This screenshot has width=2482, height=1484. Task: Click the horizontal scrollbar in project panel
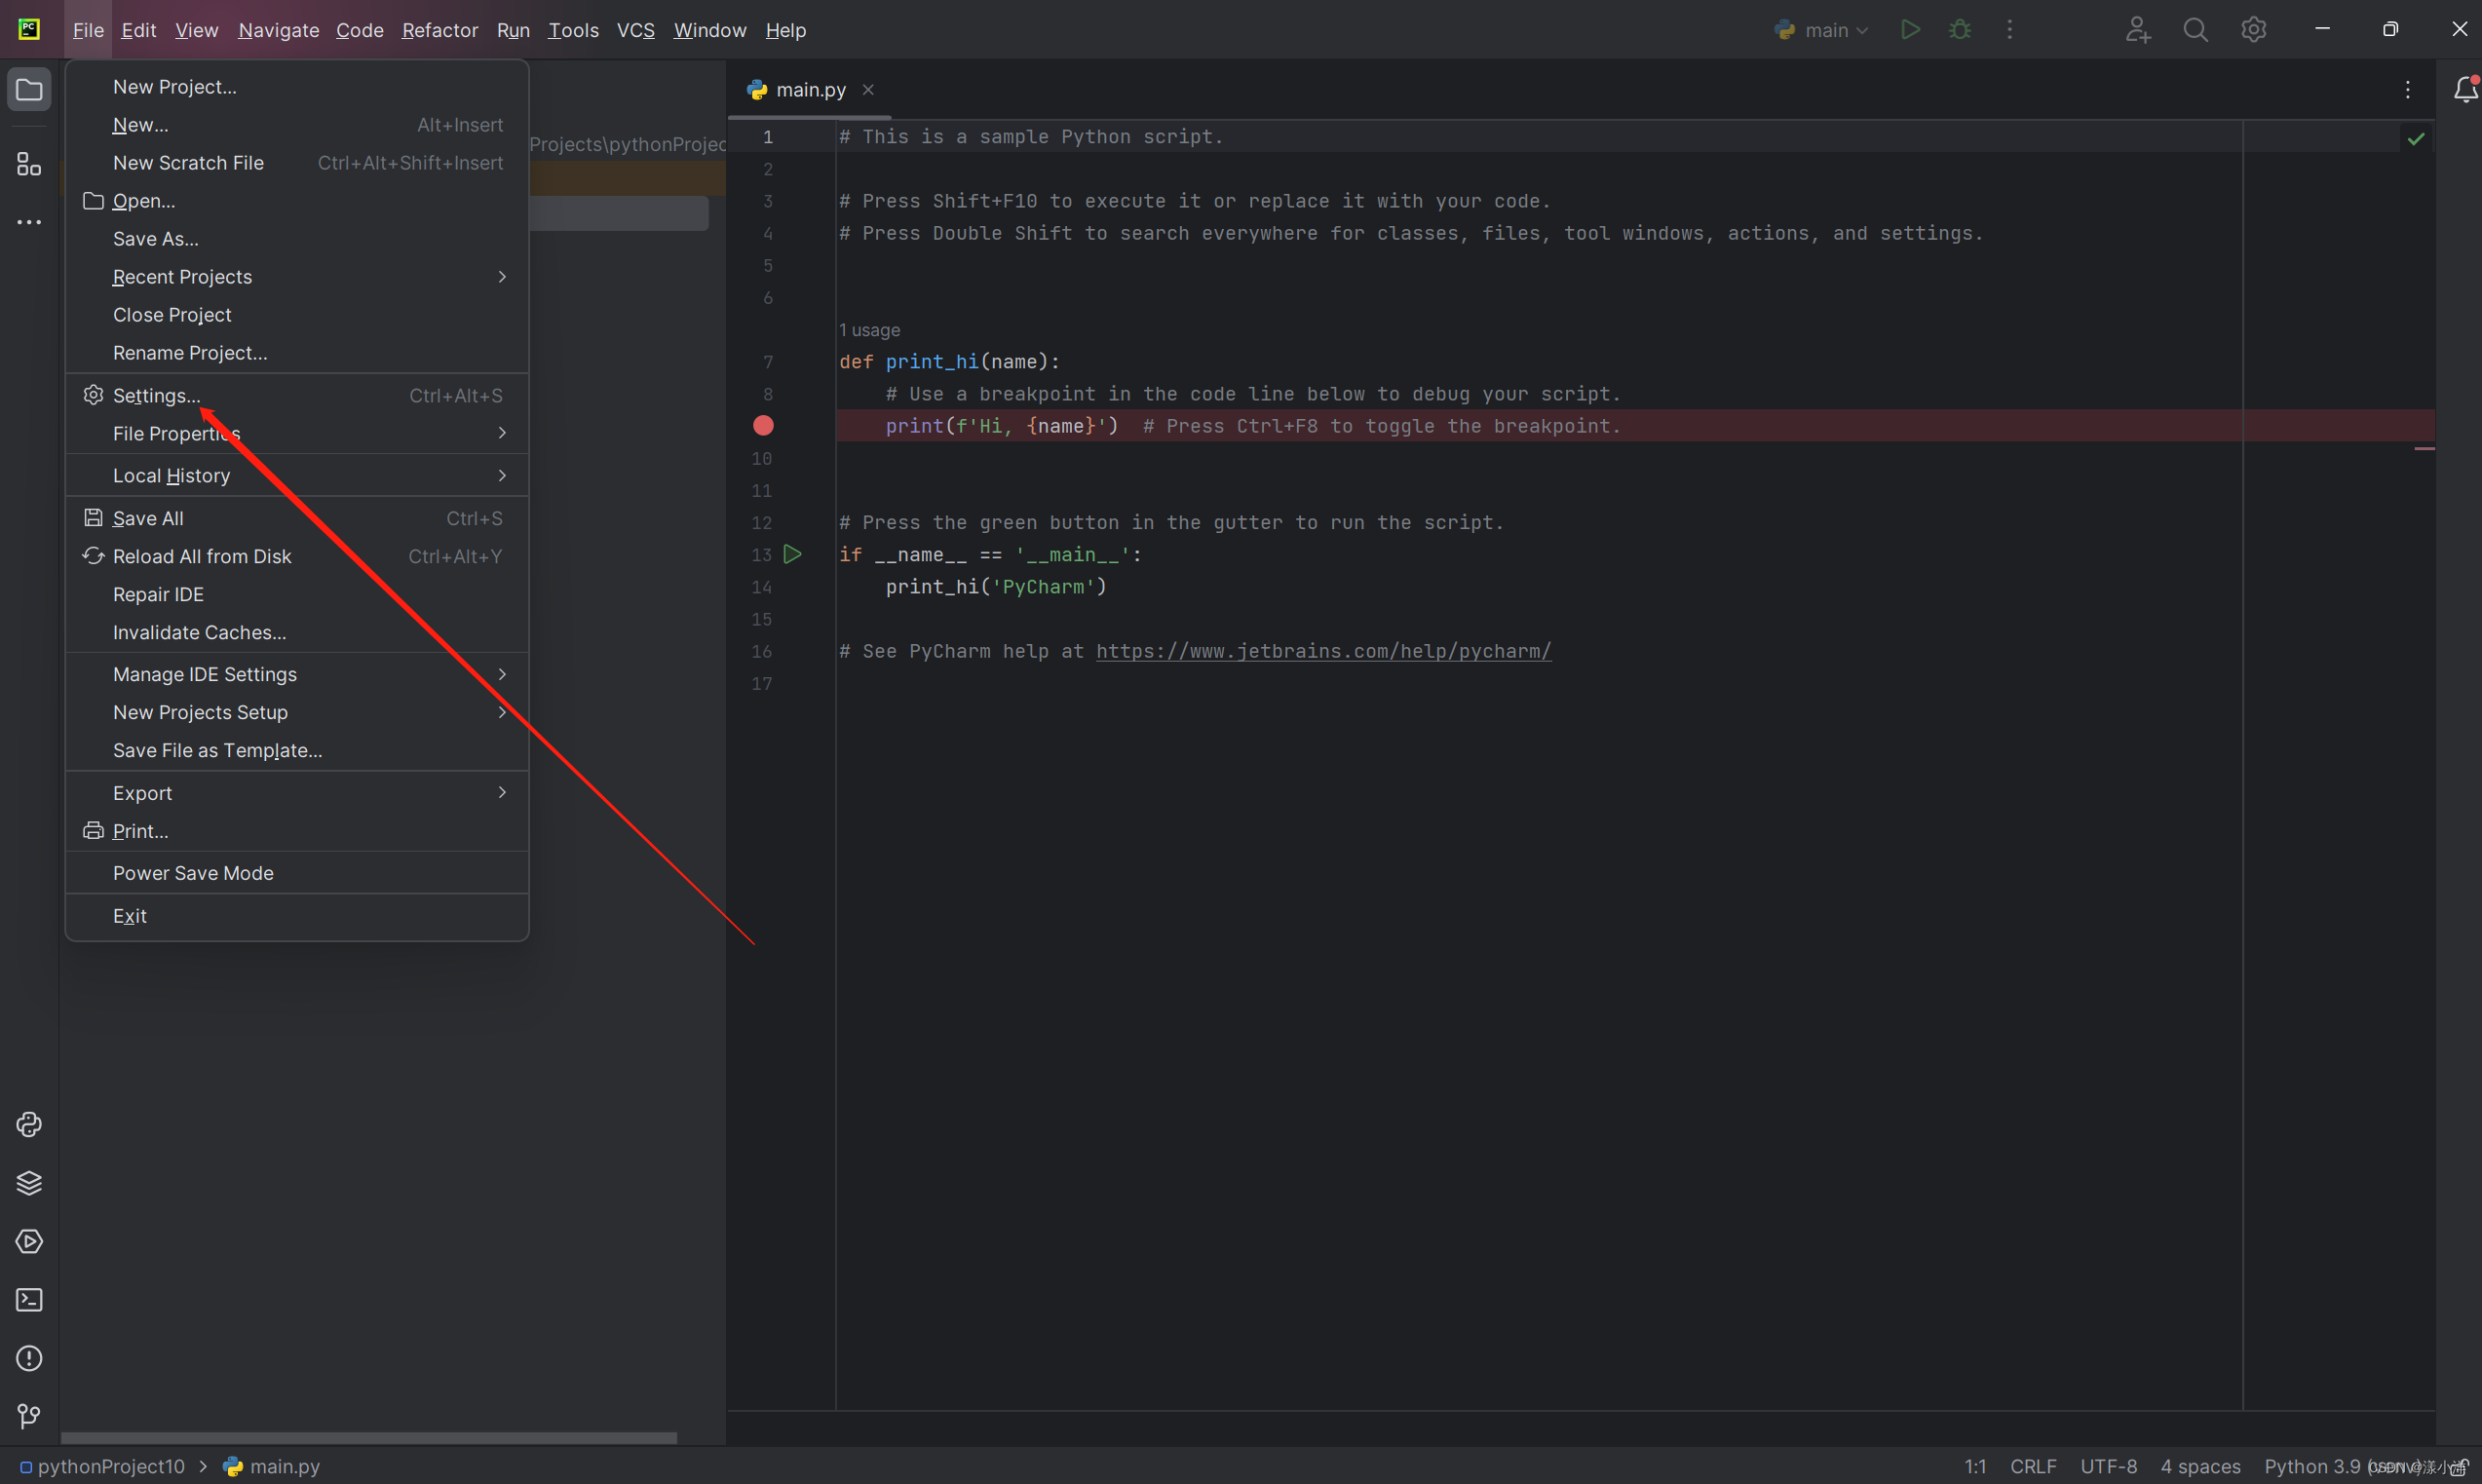click(368, 1438)
